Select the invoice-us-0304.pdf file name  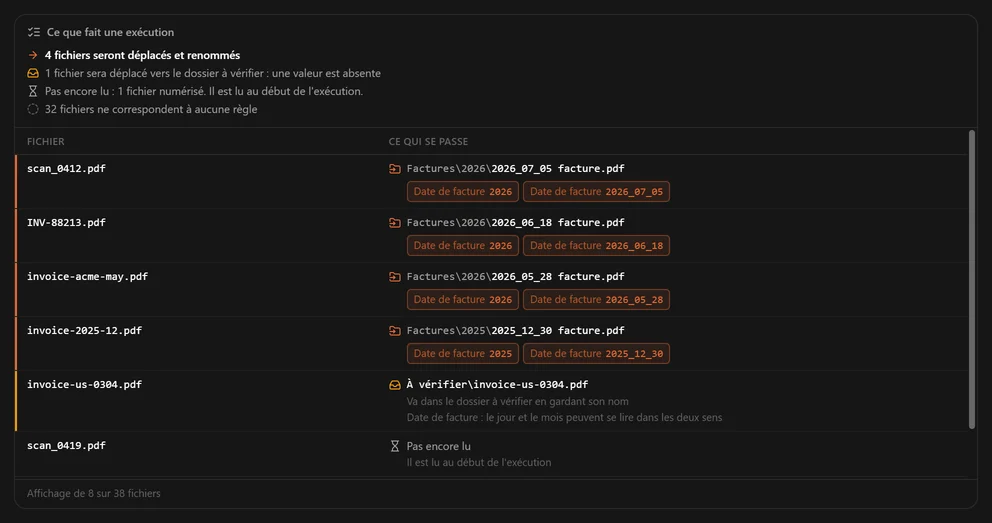tap(84, 385)
